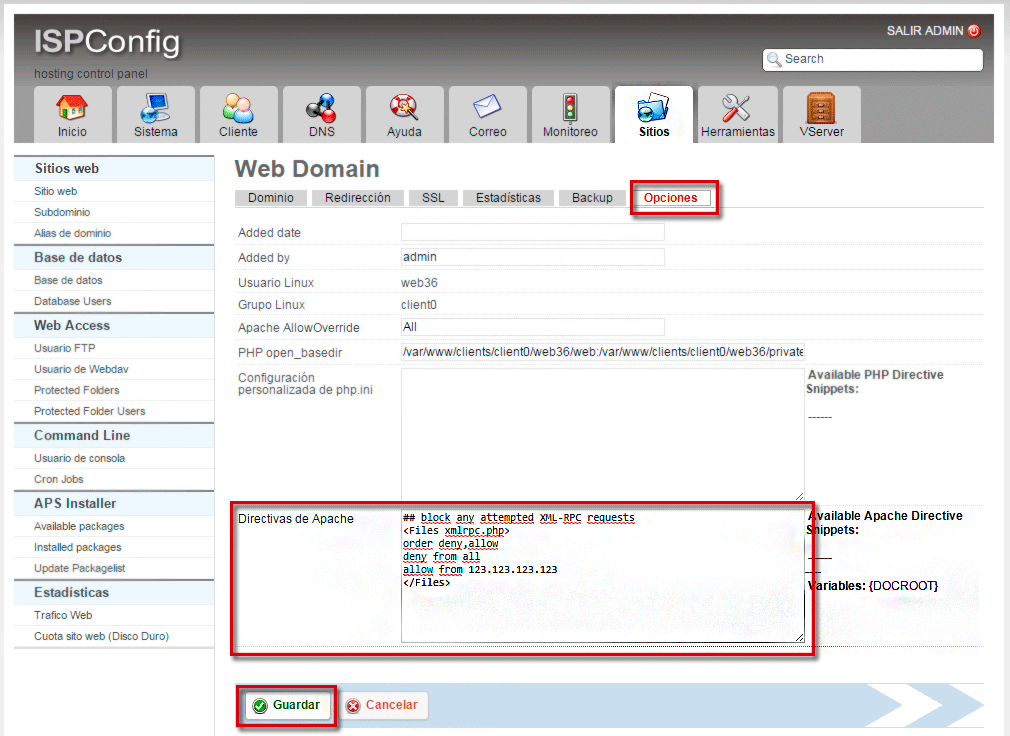Click the php.ini textarea resize grip

click(799, 496)
